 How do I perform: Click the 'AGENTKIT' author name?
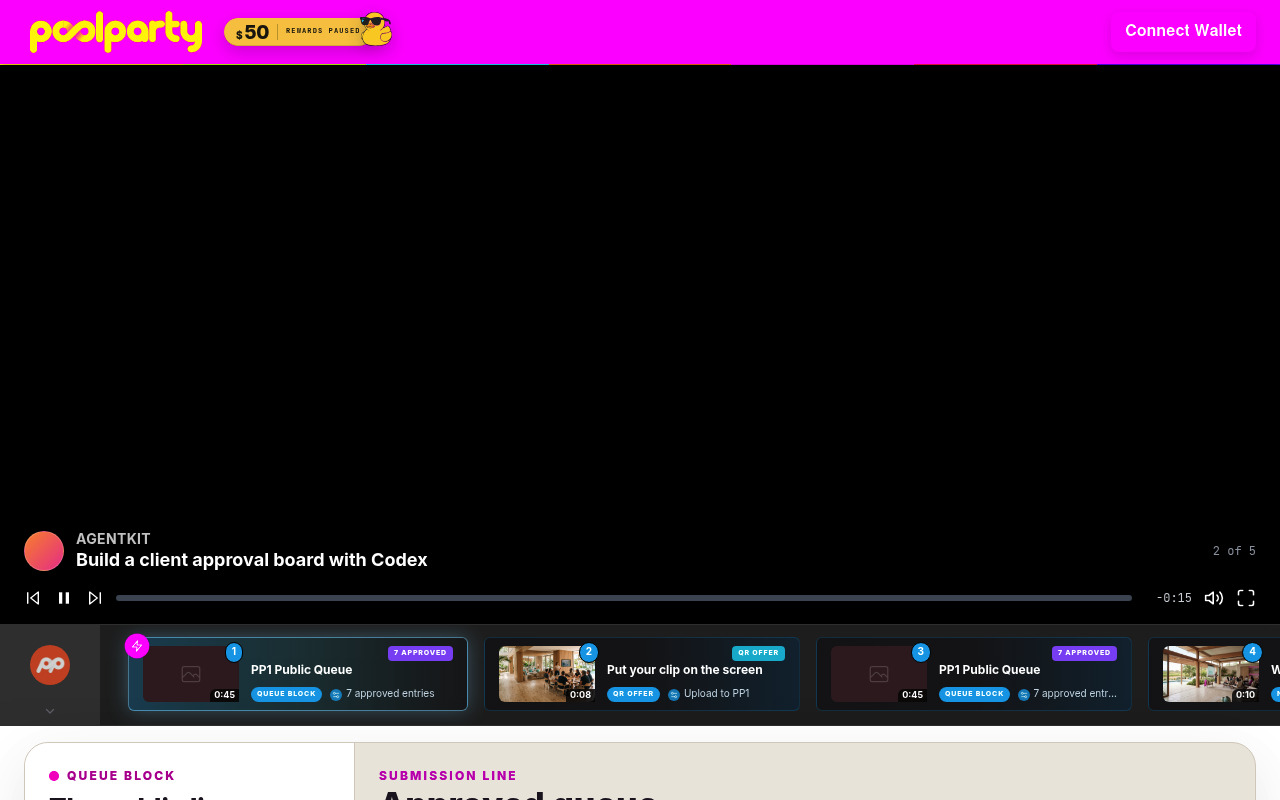coord(113,539)
